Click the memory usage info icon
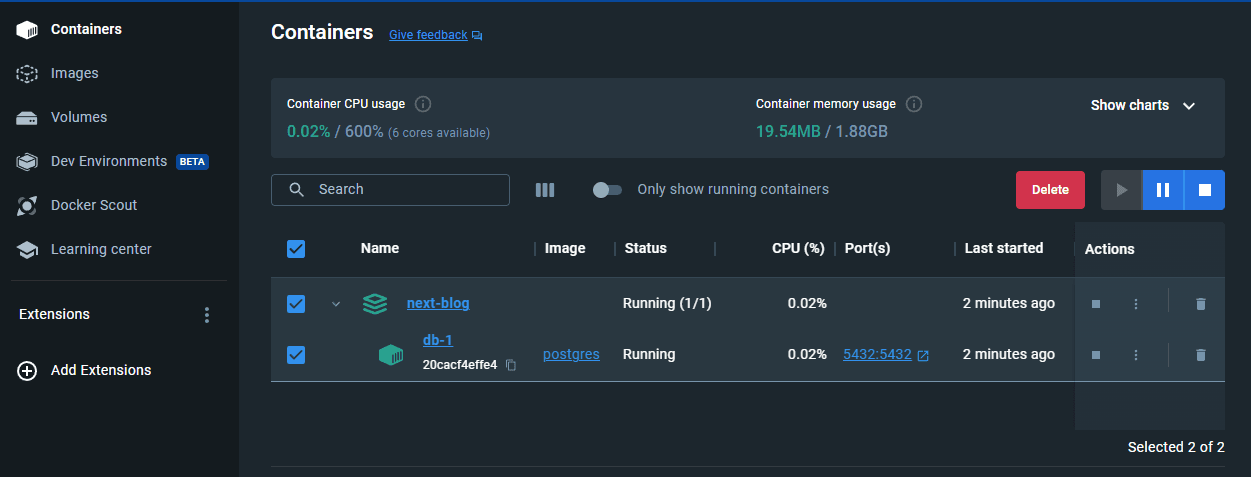The width and height of the screenshot is (1251, 477). click(x=914, y=104)
